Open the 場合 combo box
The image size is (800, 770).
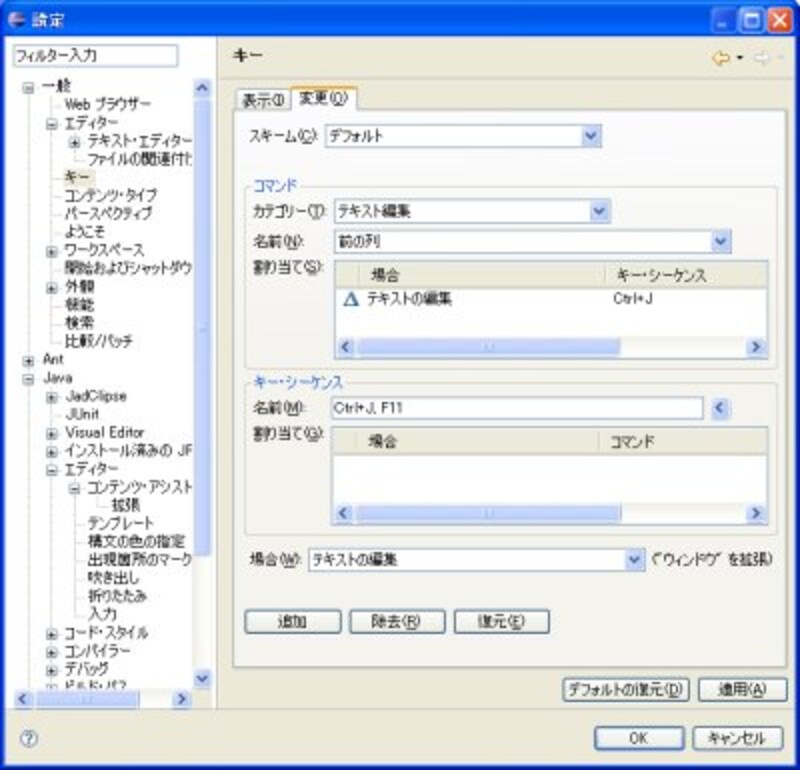(x=634, y=560)
